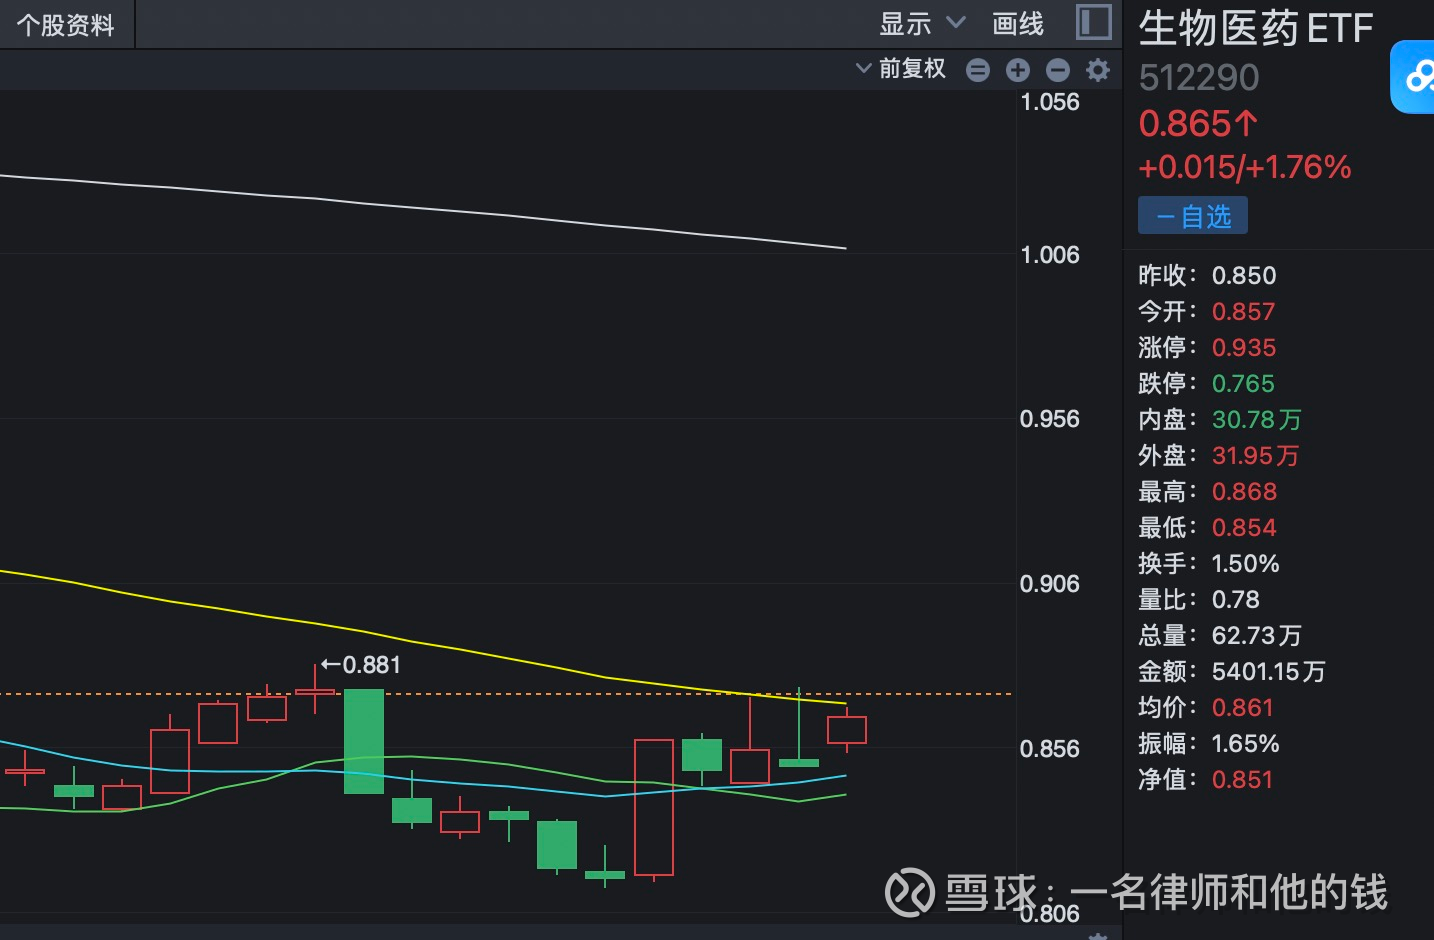Click the 今开 value 0.857
The height and width of the screenshot is (940, 1434).
(x=1243, y=311)
